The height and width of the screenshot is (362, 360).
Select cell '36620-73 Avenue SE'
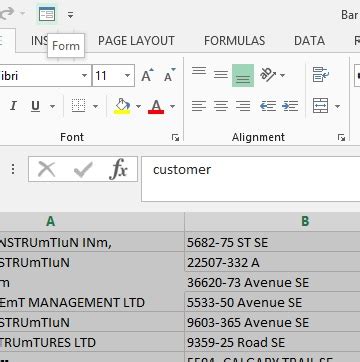(x=272, y=282)
